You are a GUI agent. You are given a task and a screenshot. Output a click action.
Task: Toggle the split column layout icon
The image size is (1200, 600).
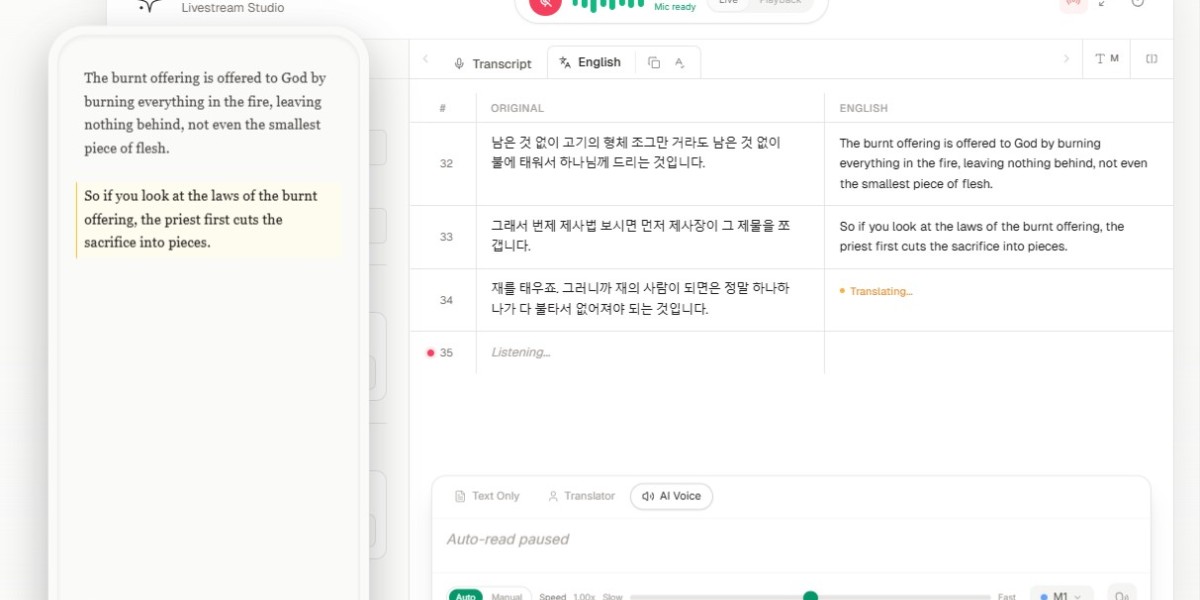pos(1151,59)
